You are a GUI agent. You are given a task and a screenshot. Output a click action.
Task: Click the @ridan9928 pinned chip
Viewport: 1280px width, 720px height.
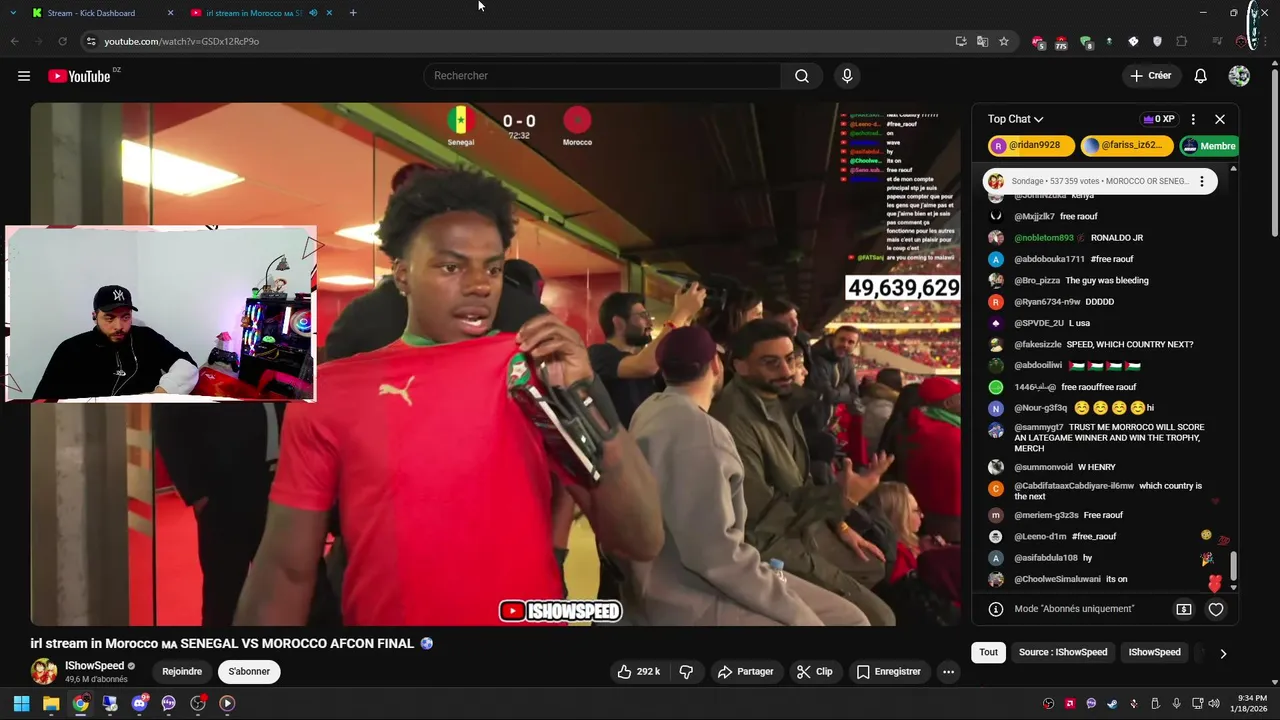point(1031,146)
